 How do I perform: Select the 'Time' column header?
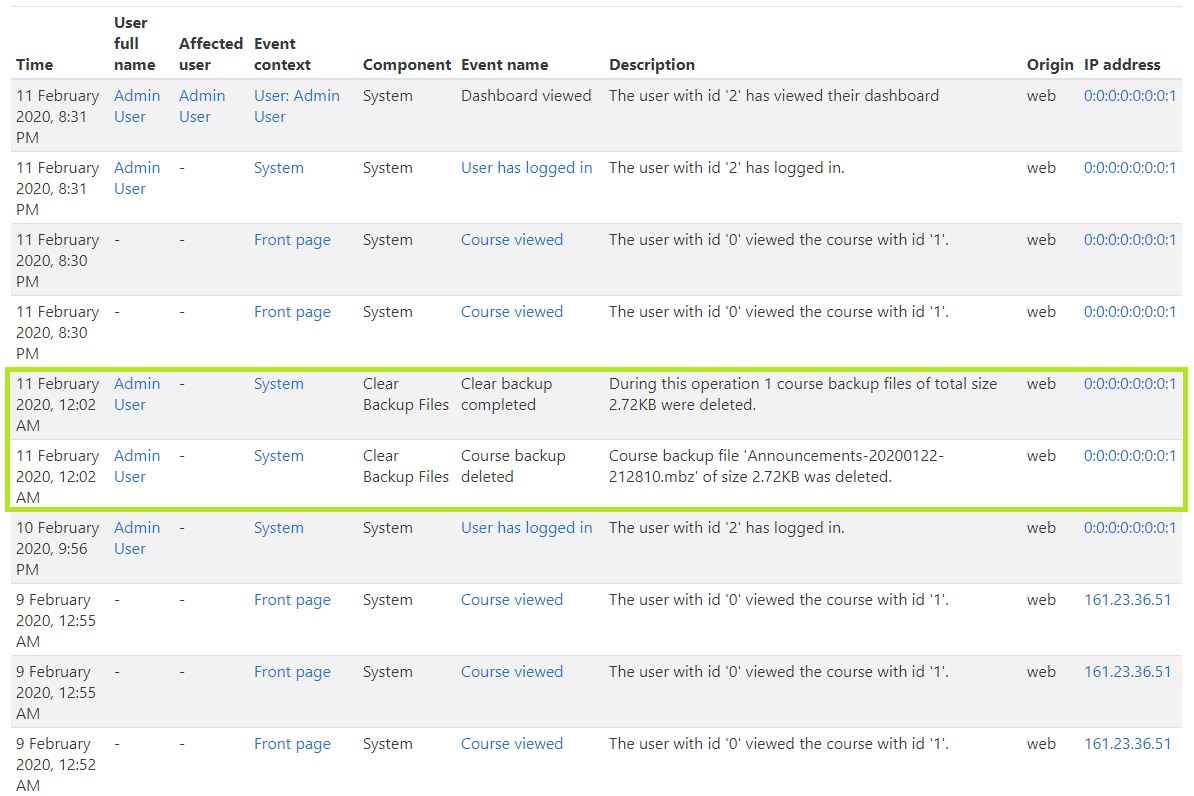(34, 65)
